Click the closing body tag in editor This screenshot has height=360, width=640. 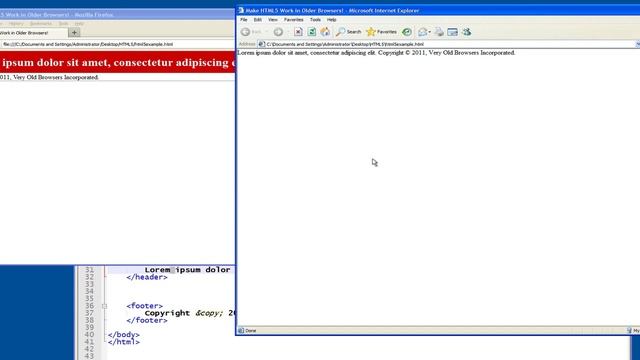pos(124,335)
